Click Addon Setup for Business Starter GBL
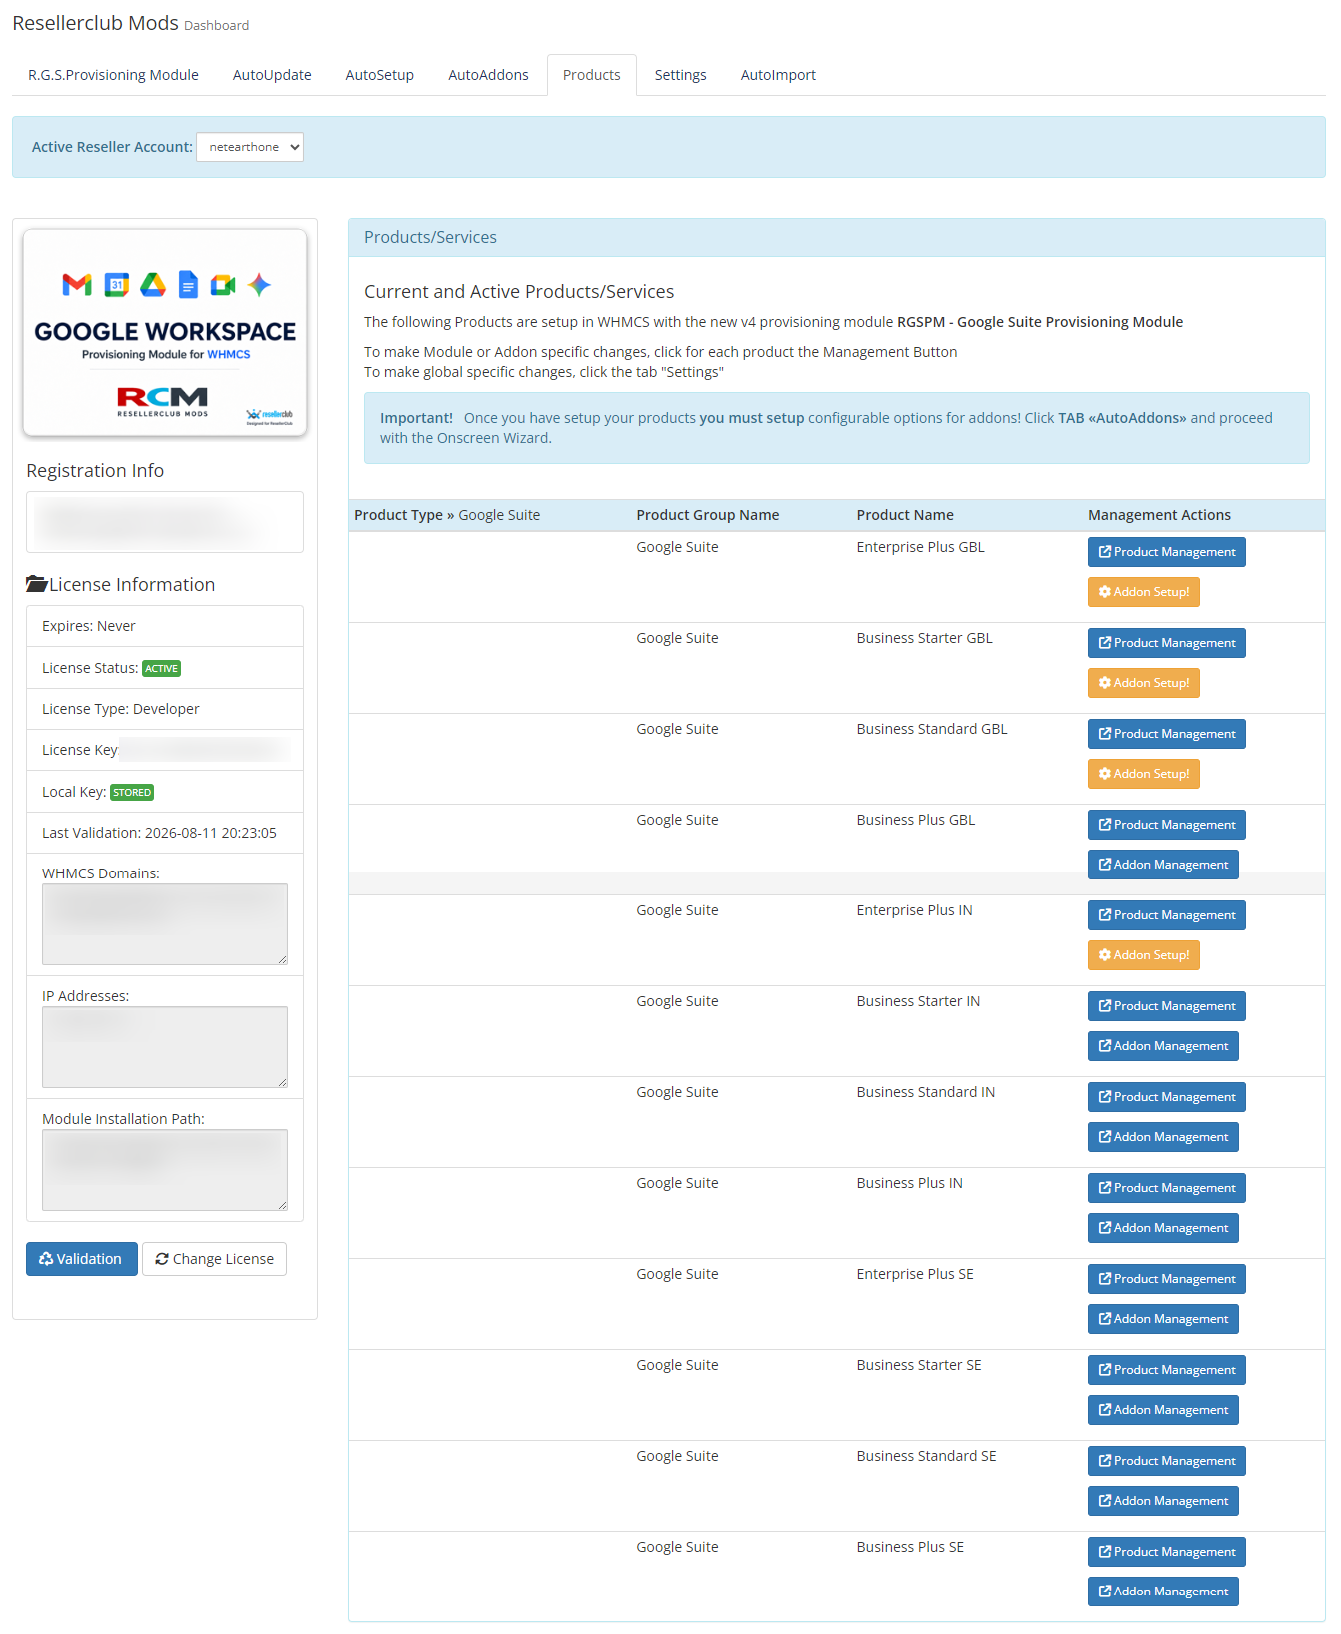This screenshot has width=1341, height=1634. click(x=1144, y=683)
